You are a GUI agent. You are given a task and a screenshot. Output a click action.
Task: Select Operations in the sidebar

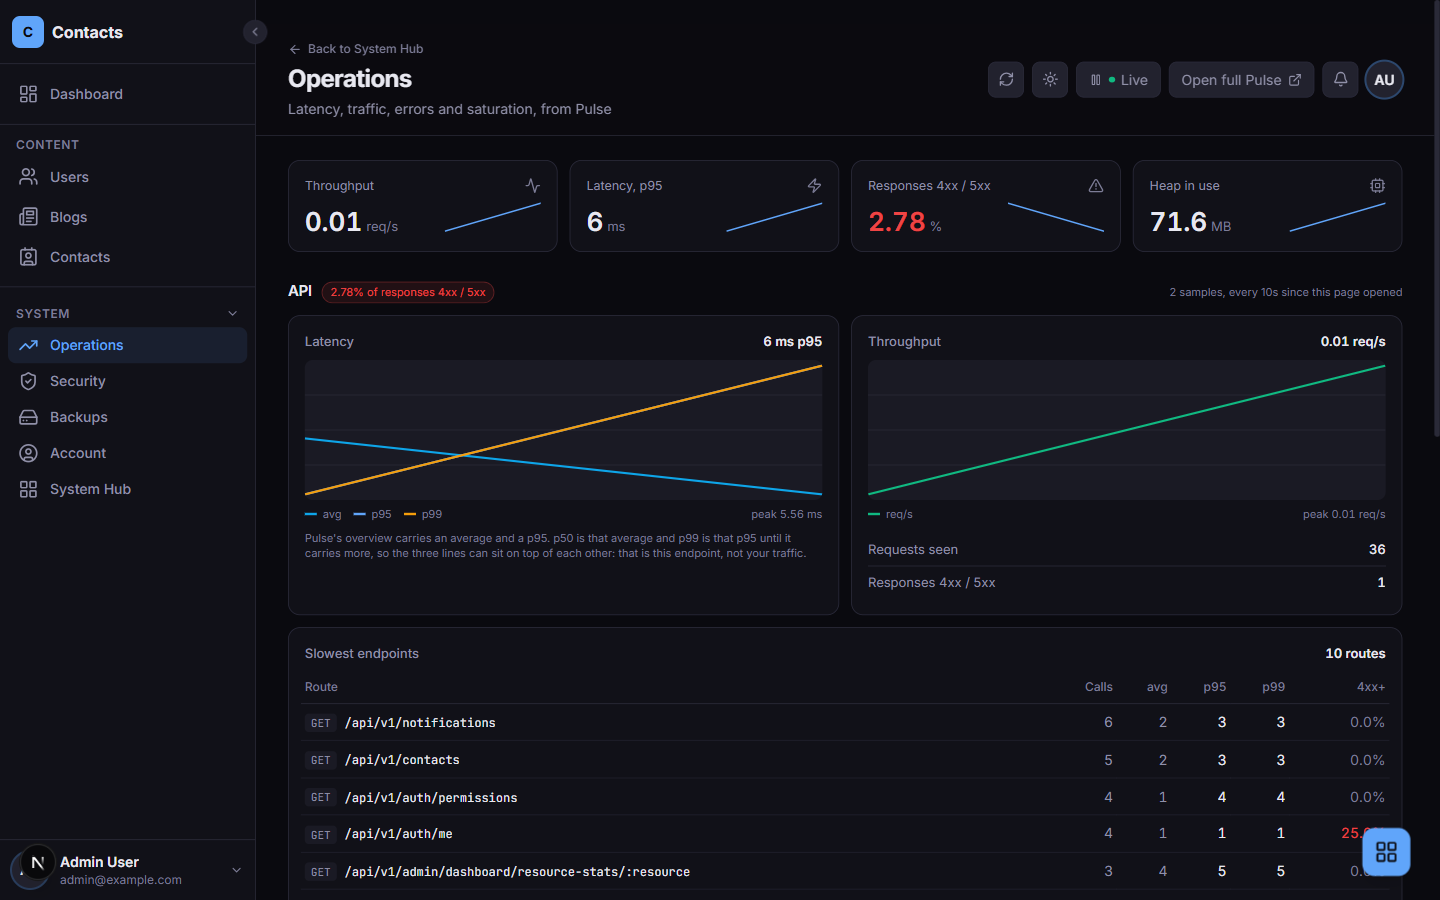(x=127, y=345)
